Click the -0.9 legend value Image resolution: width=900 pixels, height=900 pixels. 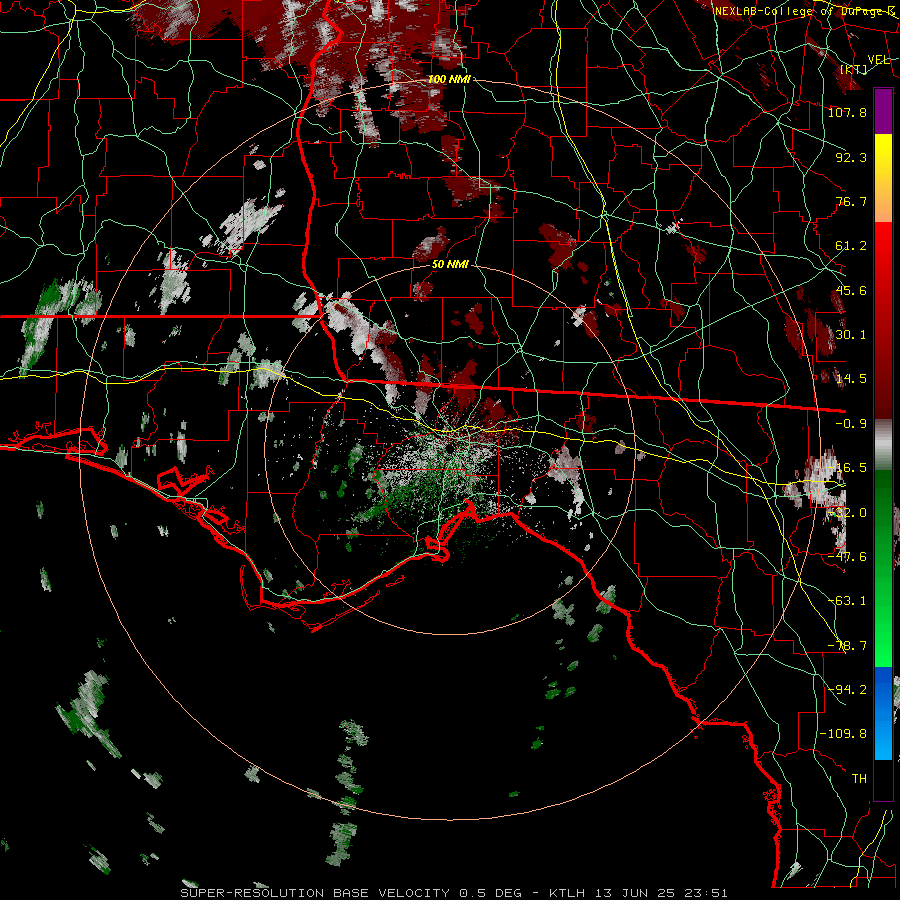[851, 424]
